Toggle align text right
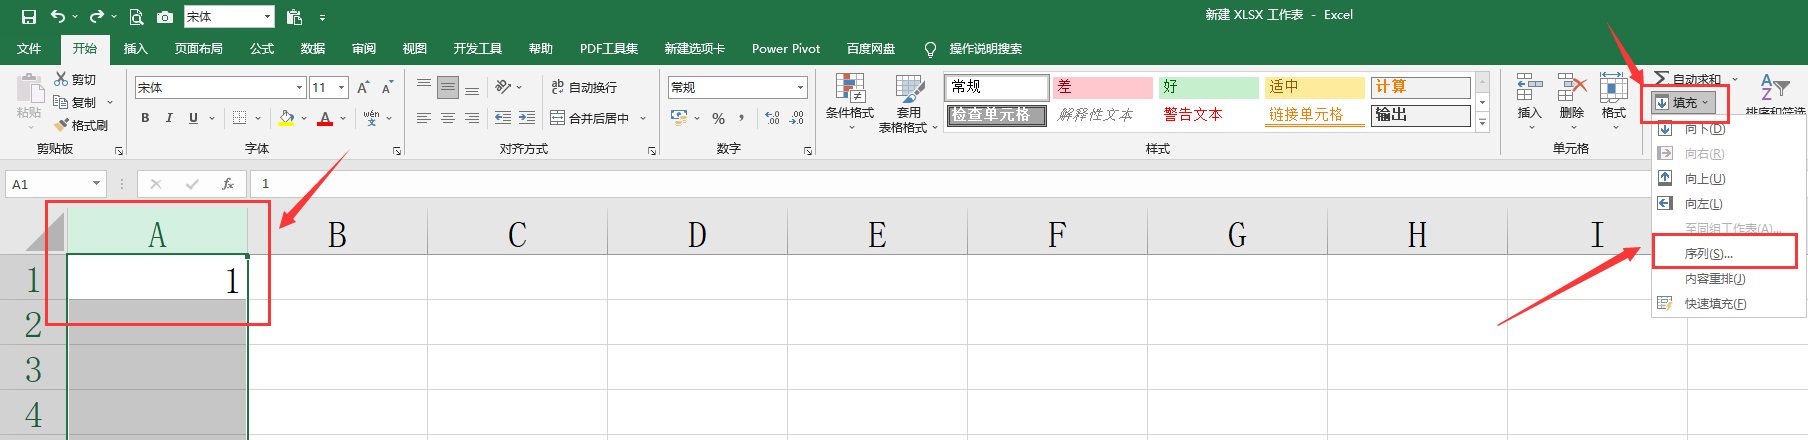1808x440 pixels. coord(472,118)
